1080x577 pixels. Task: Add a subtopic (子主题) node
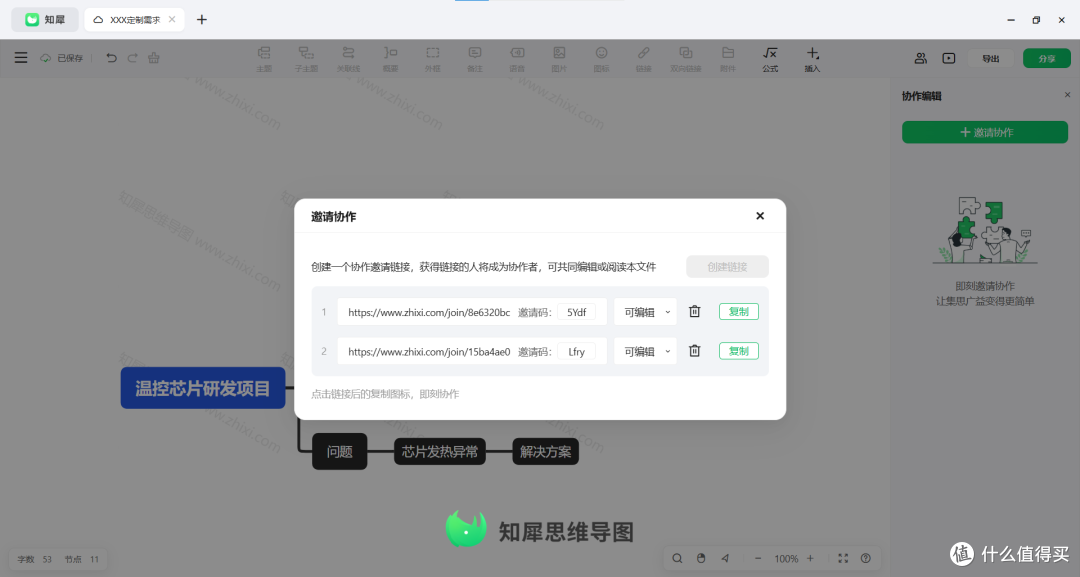[306, 59]
